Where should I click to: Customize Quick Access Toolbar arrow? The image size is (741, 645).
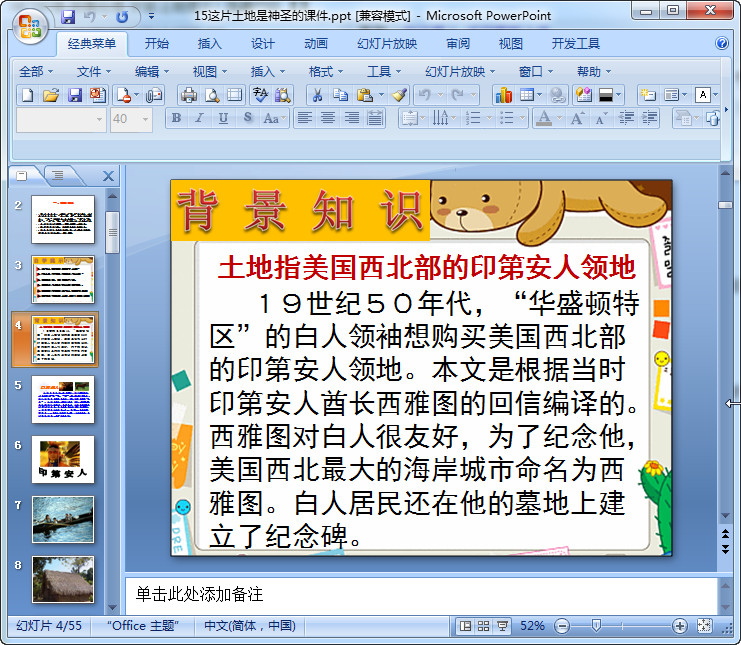[x=151, y=17]
